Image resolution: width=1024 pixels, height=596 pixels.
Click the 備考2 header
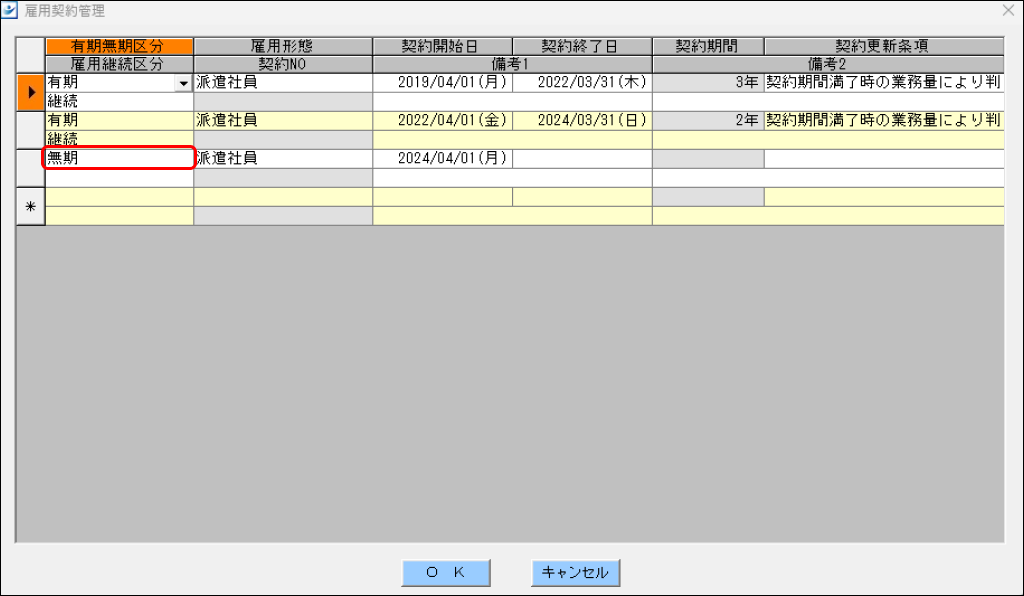pyautogui.click(x=828, y=64)
